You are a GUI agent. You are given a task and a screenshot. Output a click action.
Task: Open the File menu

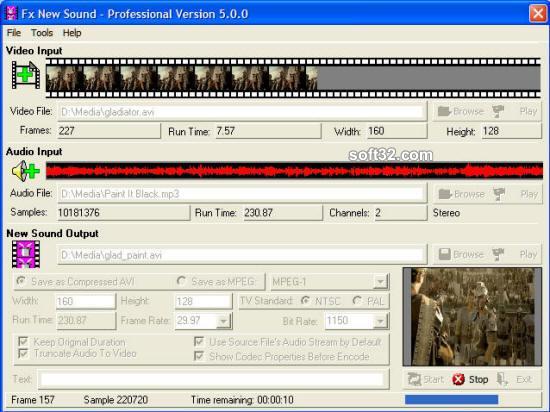[x=14, y=33]
